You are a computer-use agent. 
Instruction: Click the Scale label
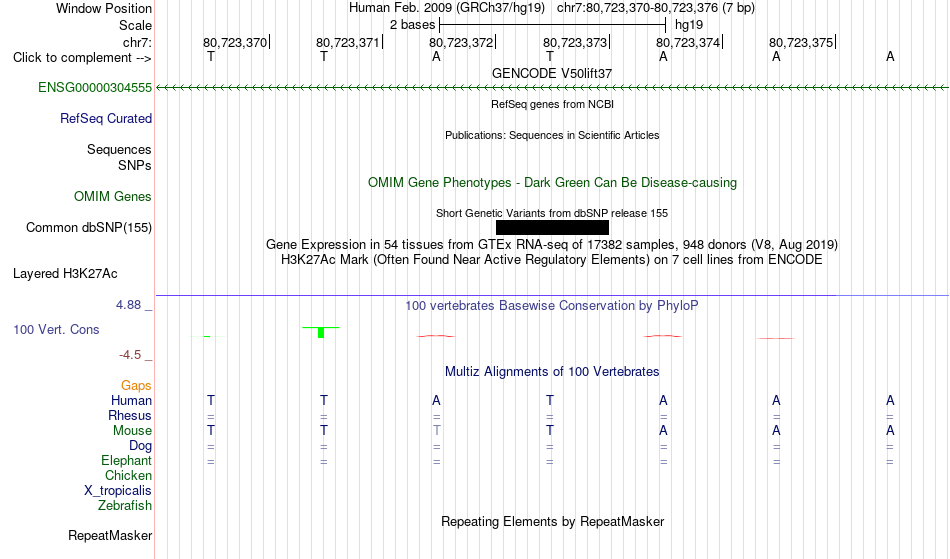tap(136, 25)
